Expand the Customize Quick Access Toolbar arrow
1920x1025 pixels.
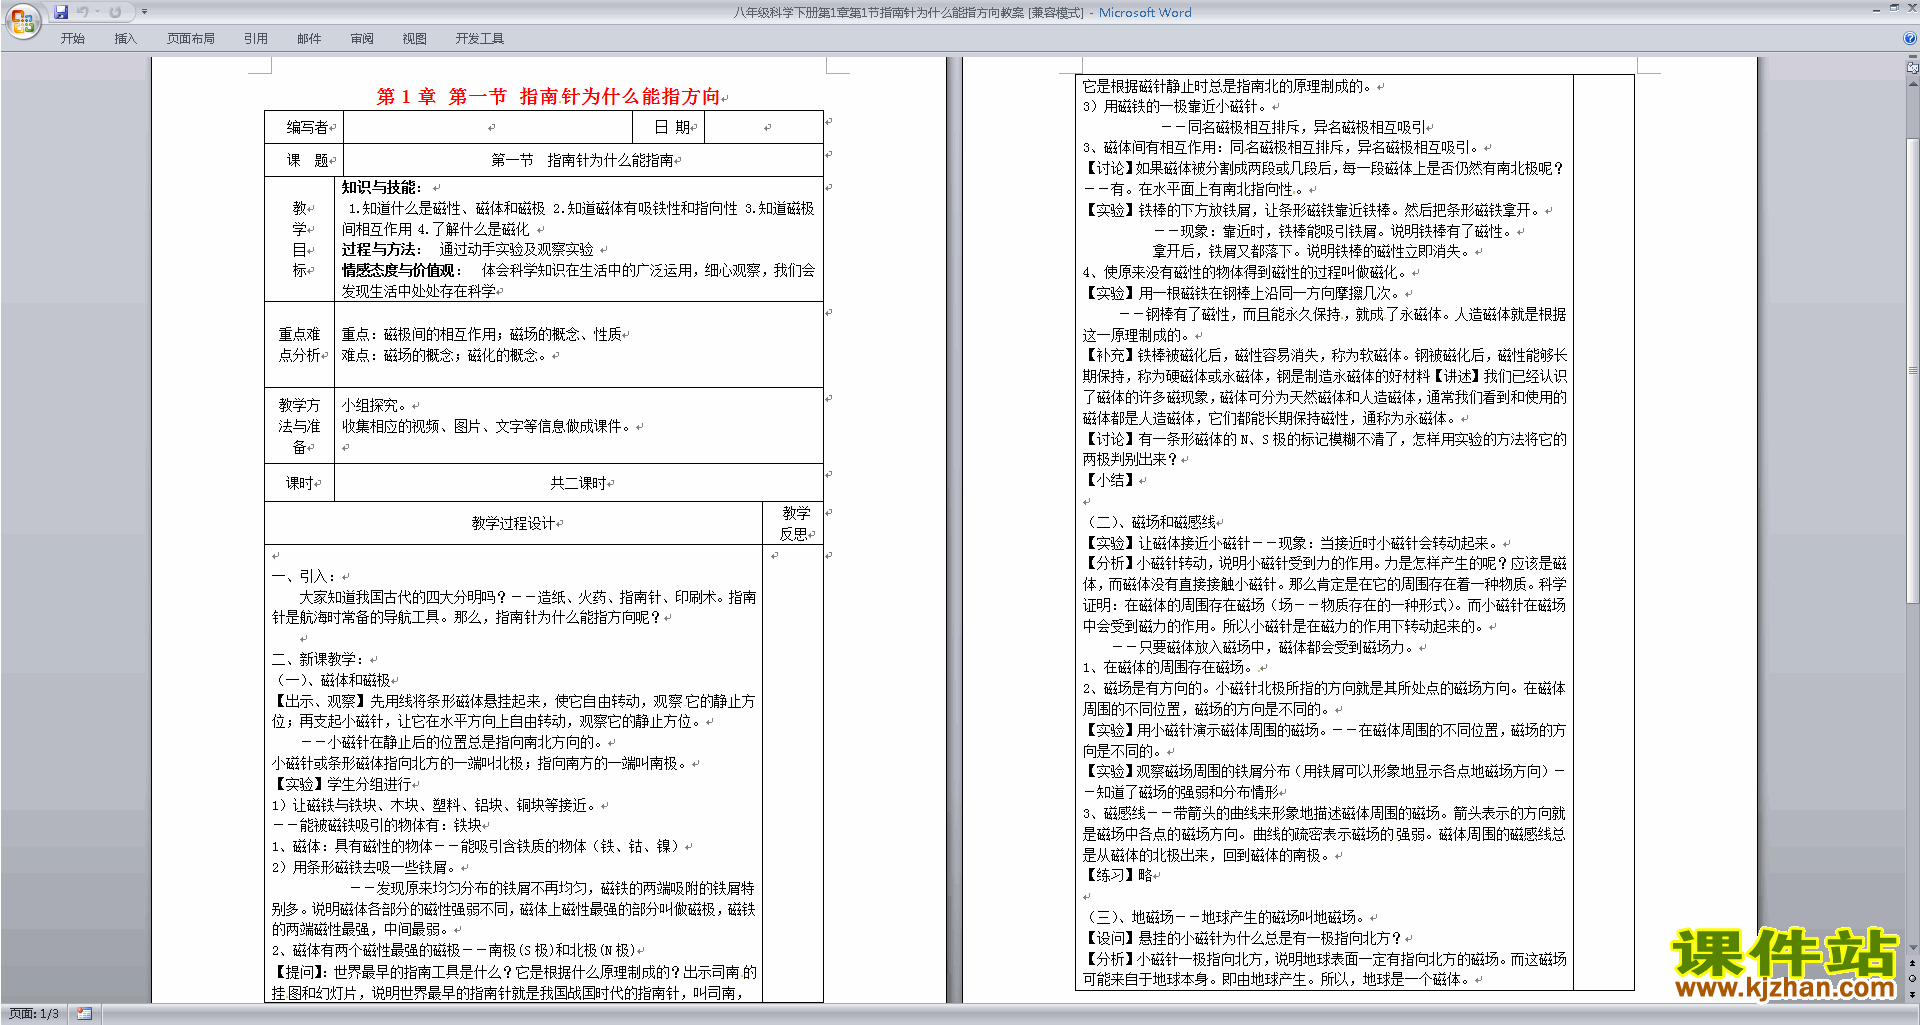[144, 12]
